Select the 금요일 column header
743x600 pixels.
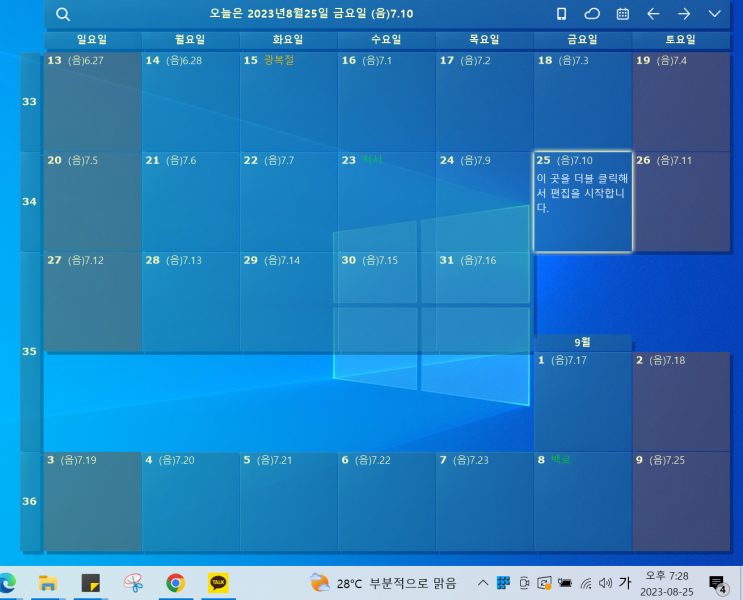point(582,40)
